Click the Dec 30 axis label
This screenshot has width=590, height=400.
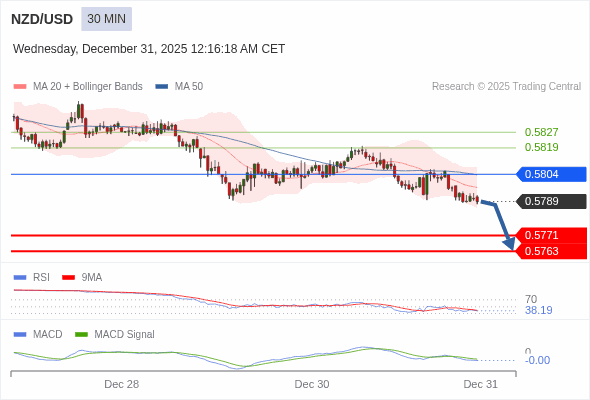(312, 384)
